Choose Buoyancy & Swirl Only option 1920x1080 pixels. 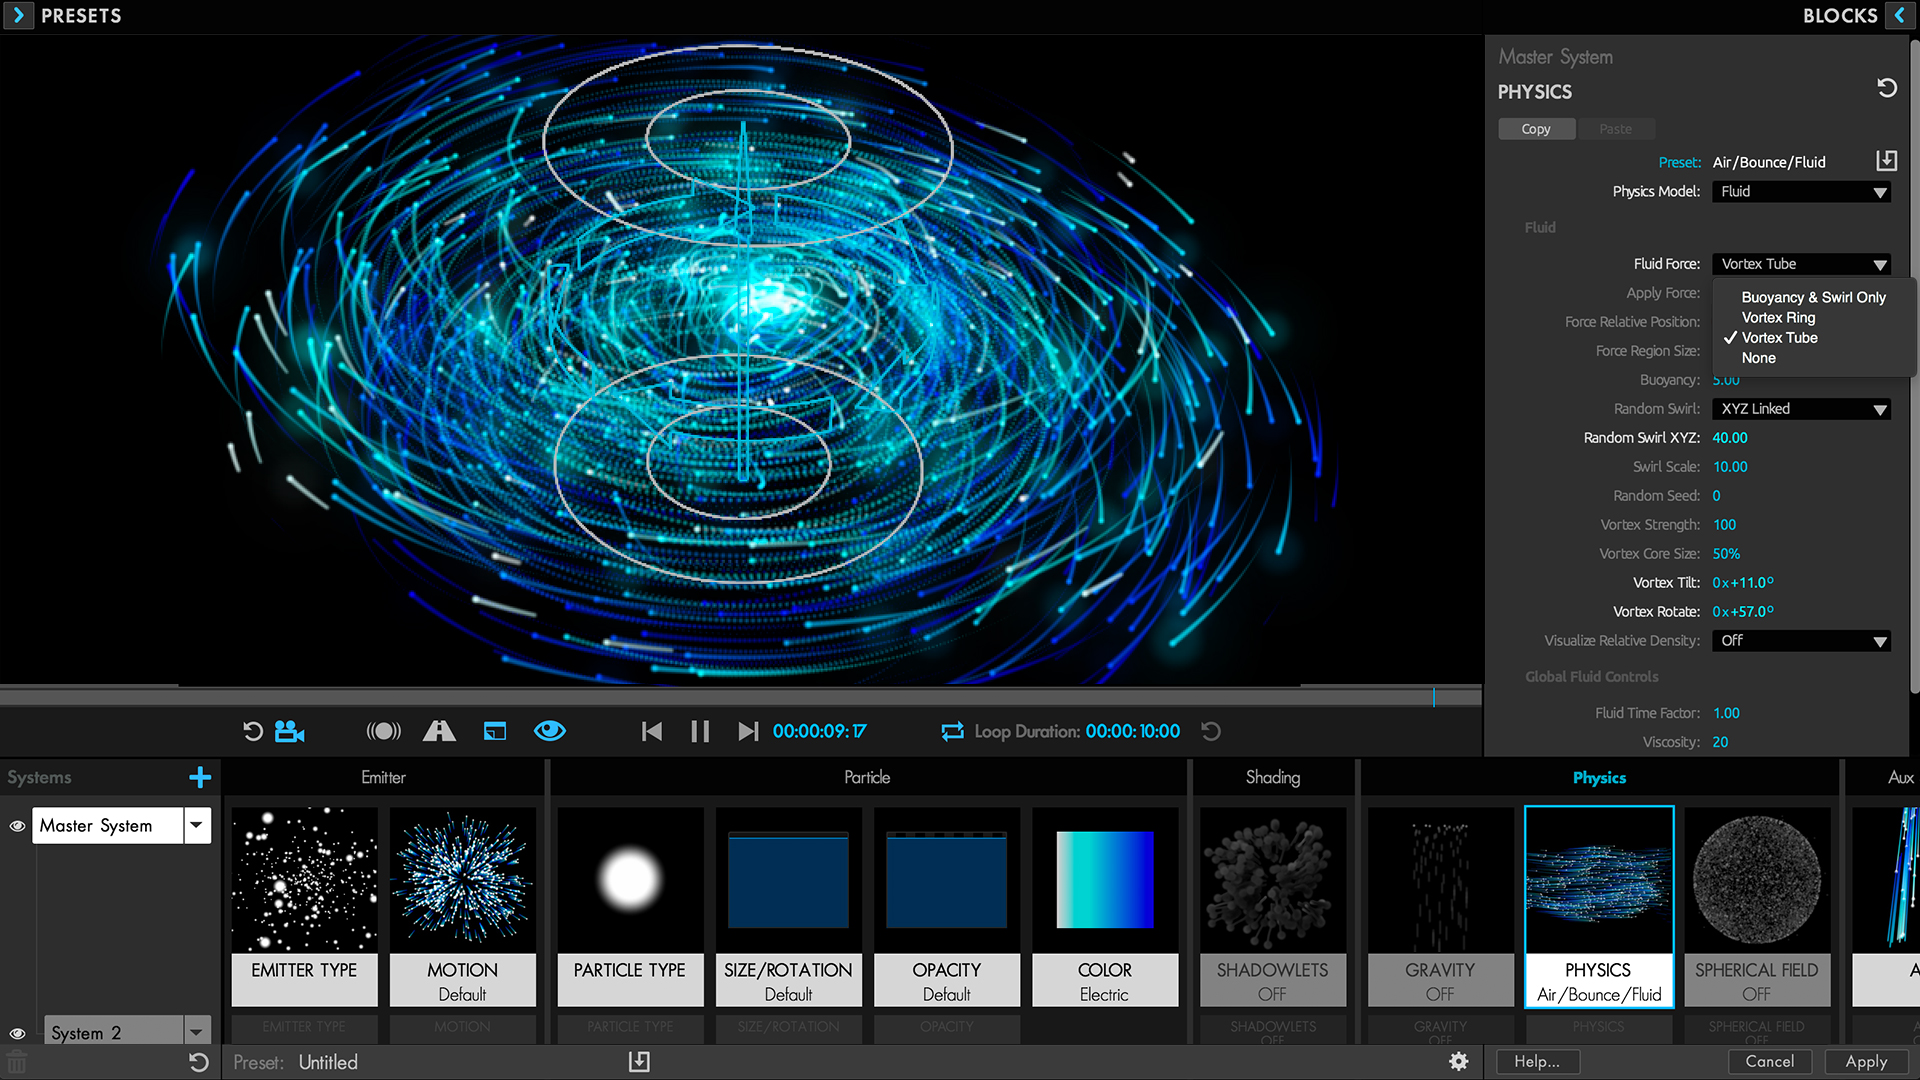[1813, 298]
